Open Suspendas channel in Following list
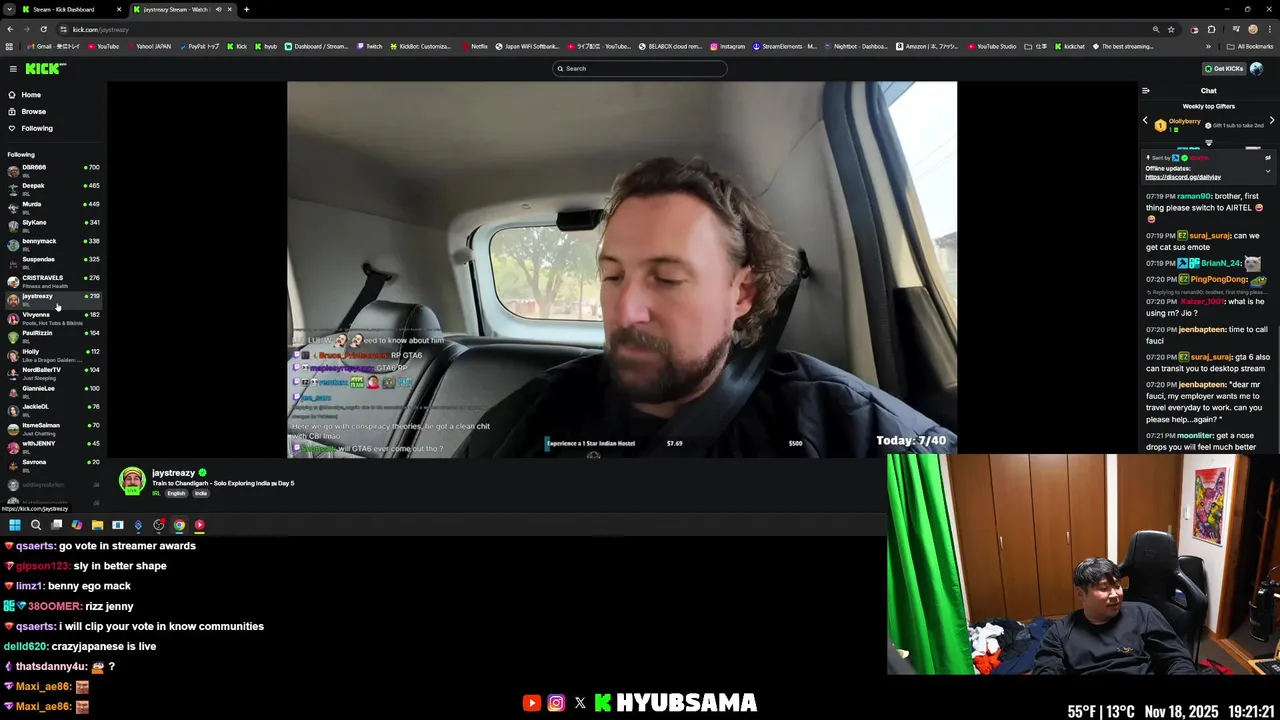This screenshot has height=720, width=1280. (52, 262)
